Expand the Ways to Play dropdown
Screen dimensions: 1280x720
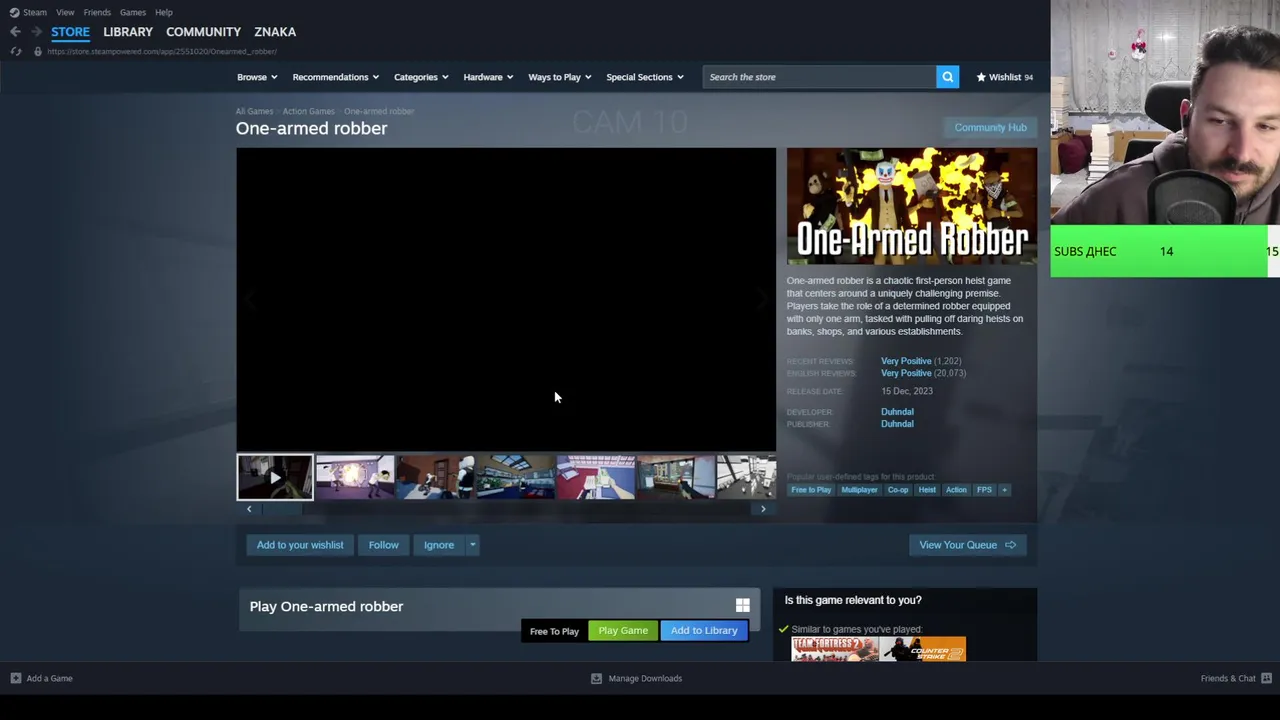click(x=560, y=77)
